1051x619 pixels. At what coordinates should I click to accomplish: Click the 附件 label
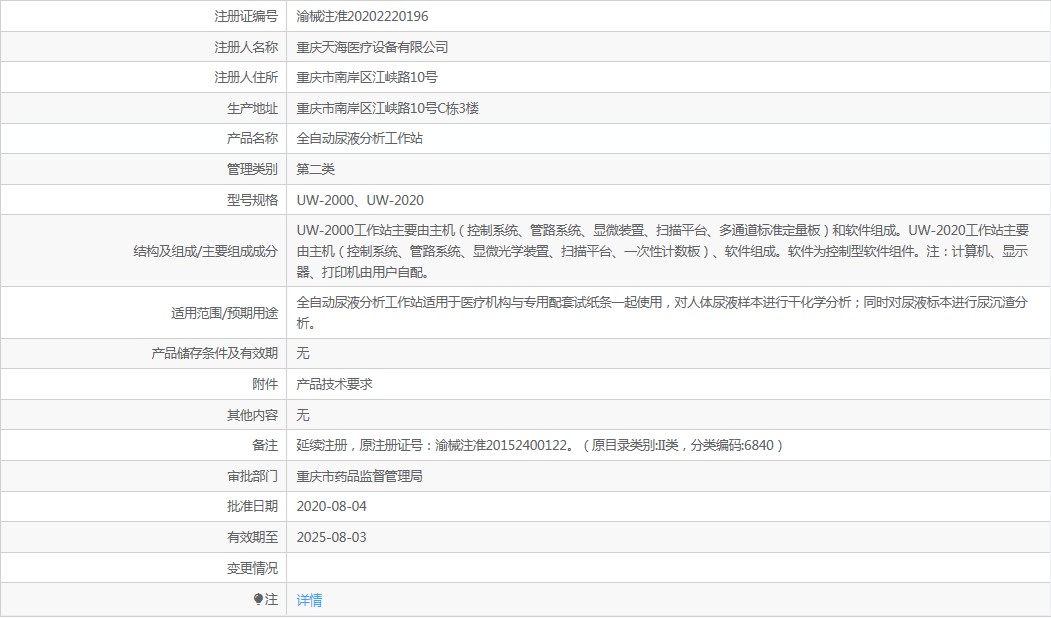pos(265,384)
